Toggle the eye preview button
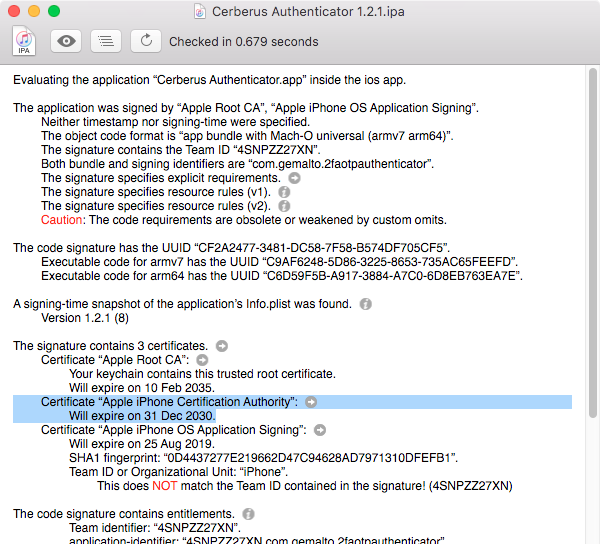This screenshot has width=600, height=544. 66,41
